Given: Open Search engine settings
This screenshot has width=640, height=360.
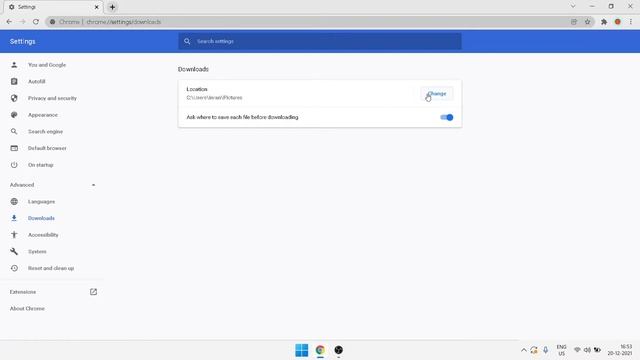Looking at the screenshot, I should pos(45,132).
